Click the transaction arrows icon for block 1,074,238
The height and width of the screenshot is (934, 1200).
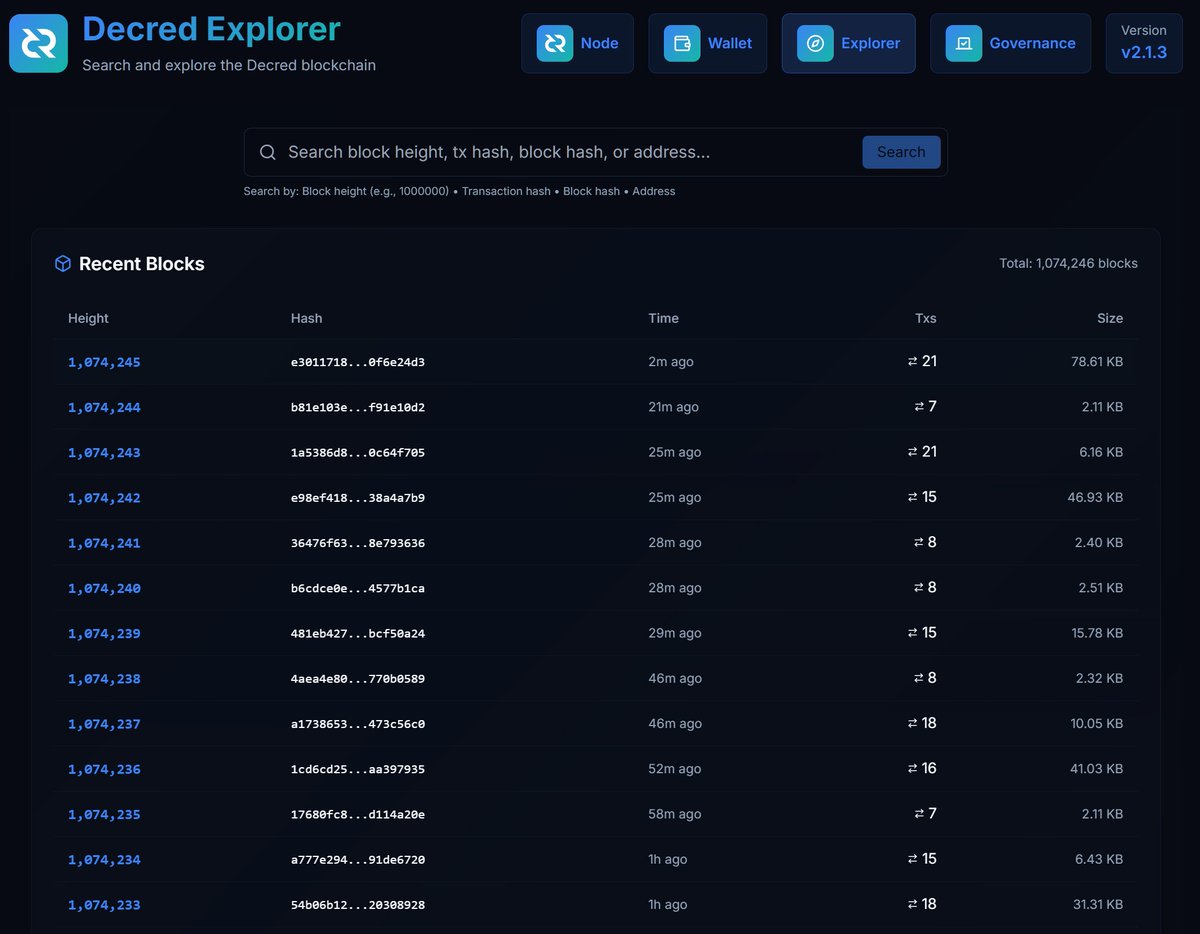(x=919, y=678)
